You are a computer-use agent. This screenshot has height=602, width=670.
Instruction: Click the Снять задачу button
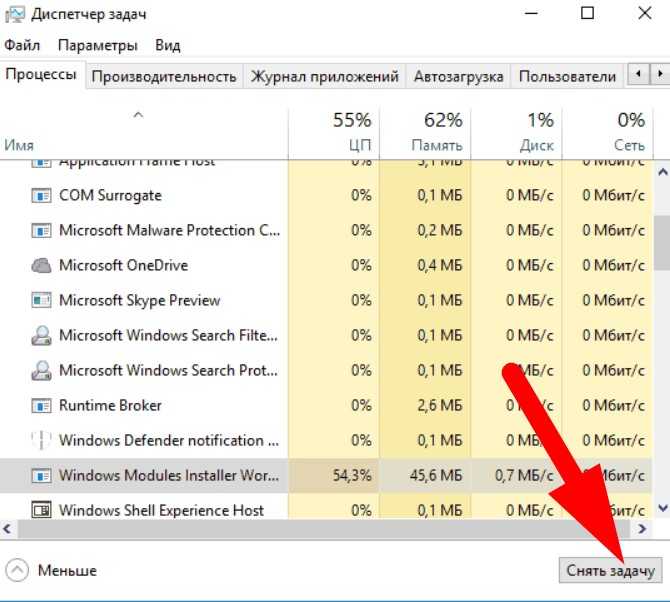pyautogui.click(x=610, y=570)
